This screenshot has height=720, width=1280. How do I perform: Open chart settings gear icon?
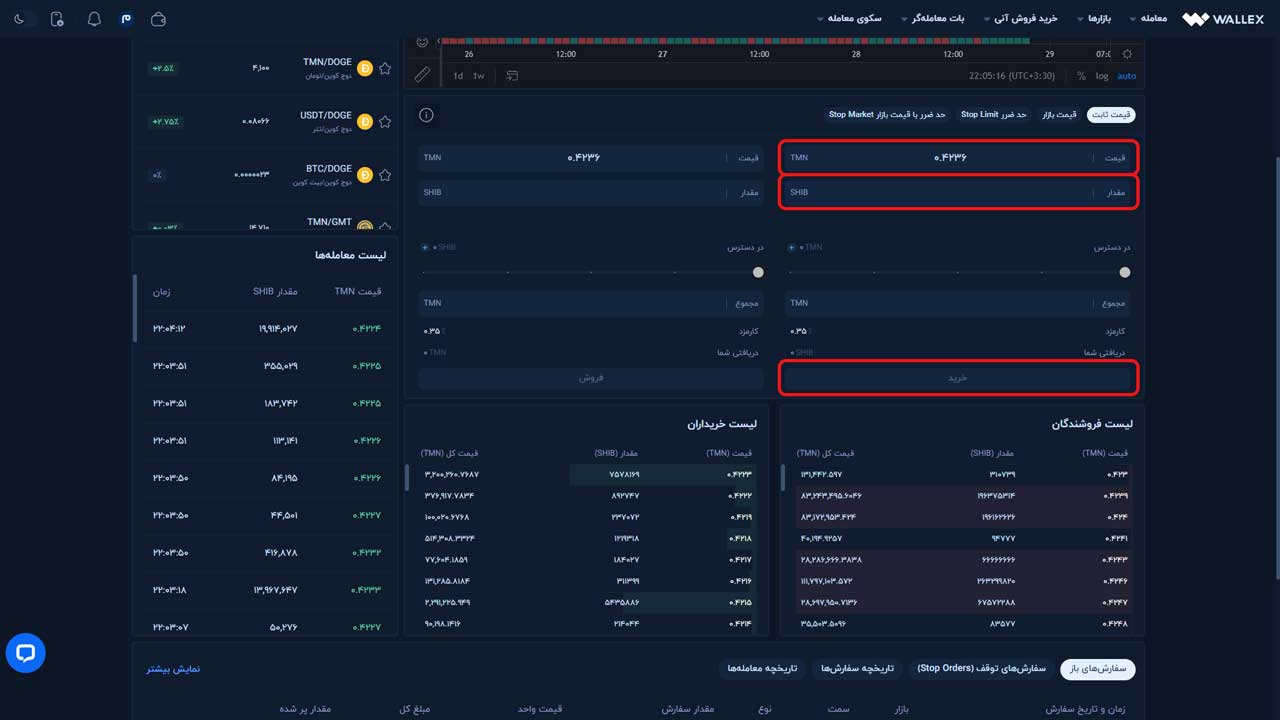coord(1127,54)
